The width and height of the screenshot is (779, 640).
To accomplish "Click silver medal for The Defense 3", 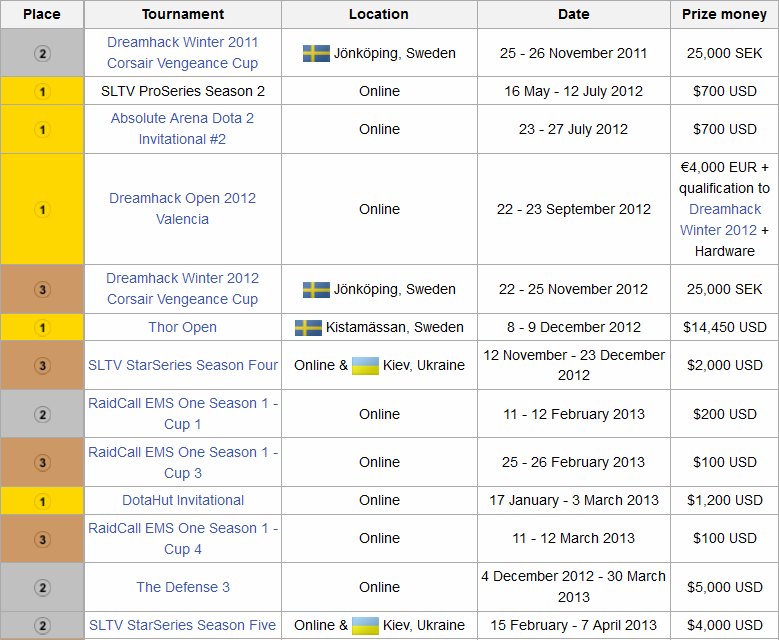I will (42, 588).
